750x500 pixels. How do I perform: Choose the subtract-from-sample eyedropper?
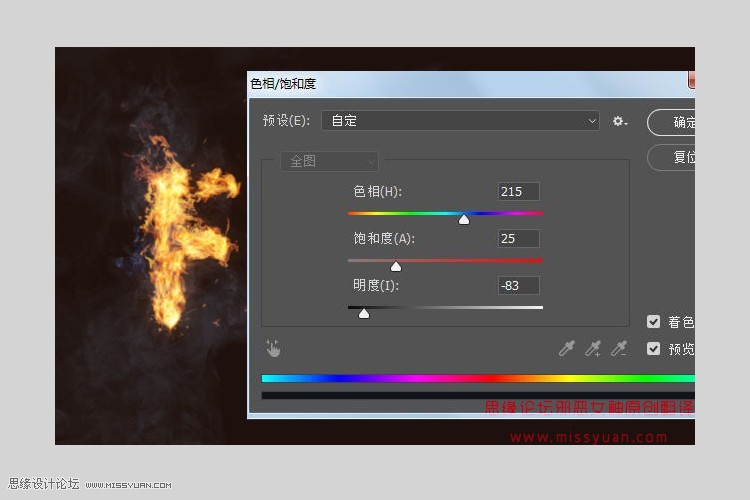(619, 348)
